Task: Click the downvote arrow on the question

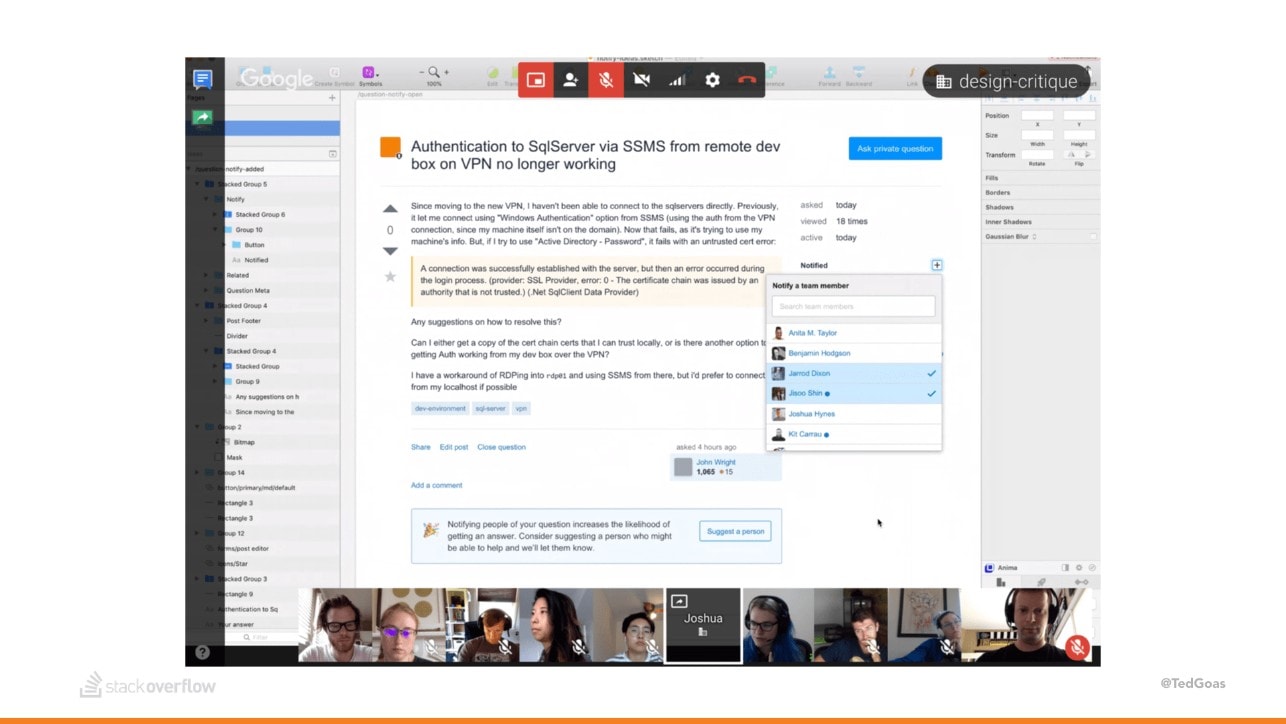Action: tap(390, 251)
